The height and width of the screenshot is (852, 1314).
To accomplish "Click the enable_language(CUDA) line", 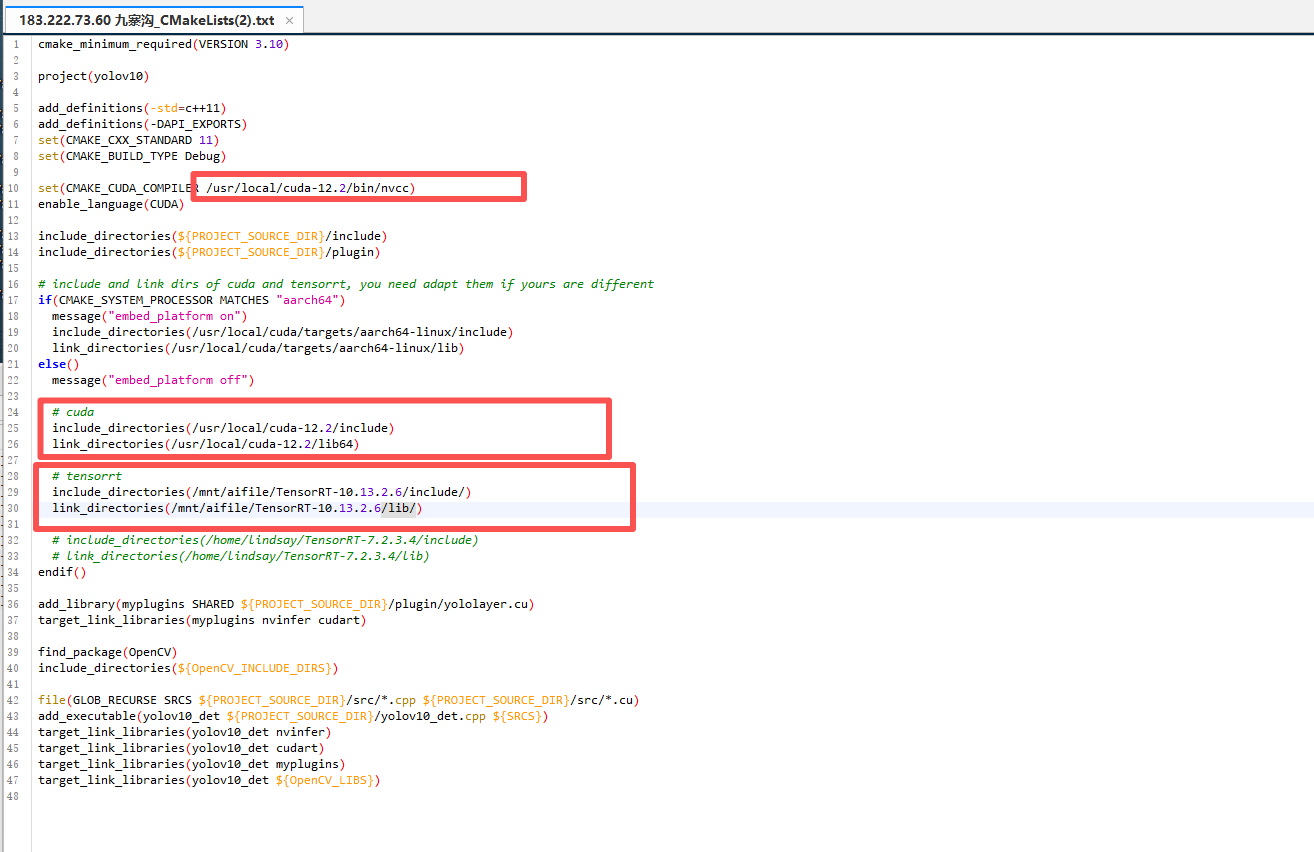I will 111,204.
